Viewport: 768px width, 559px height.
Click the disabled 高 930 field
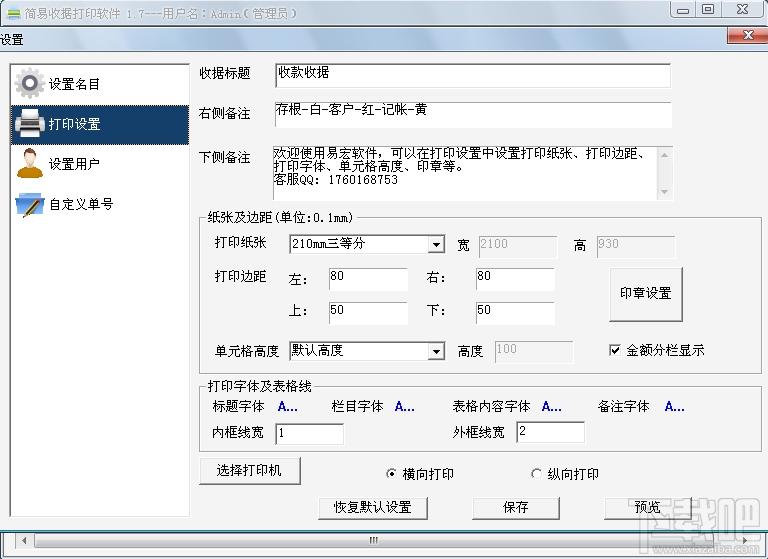point(636,246)
